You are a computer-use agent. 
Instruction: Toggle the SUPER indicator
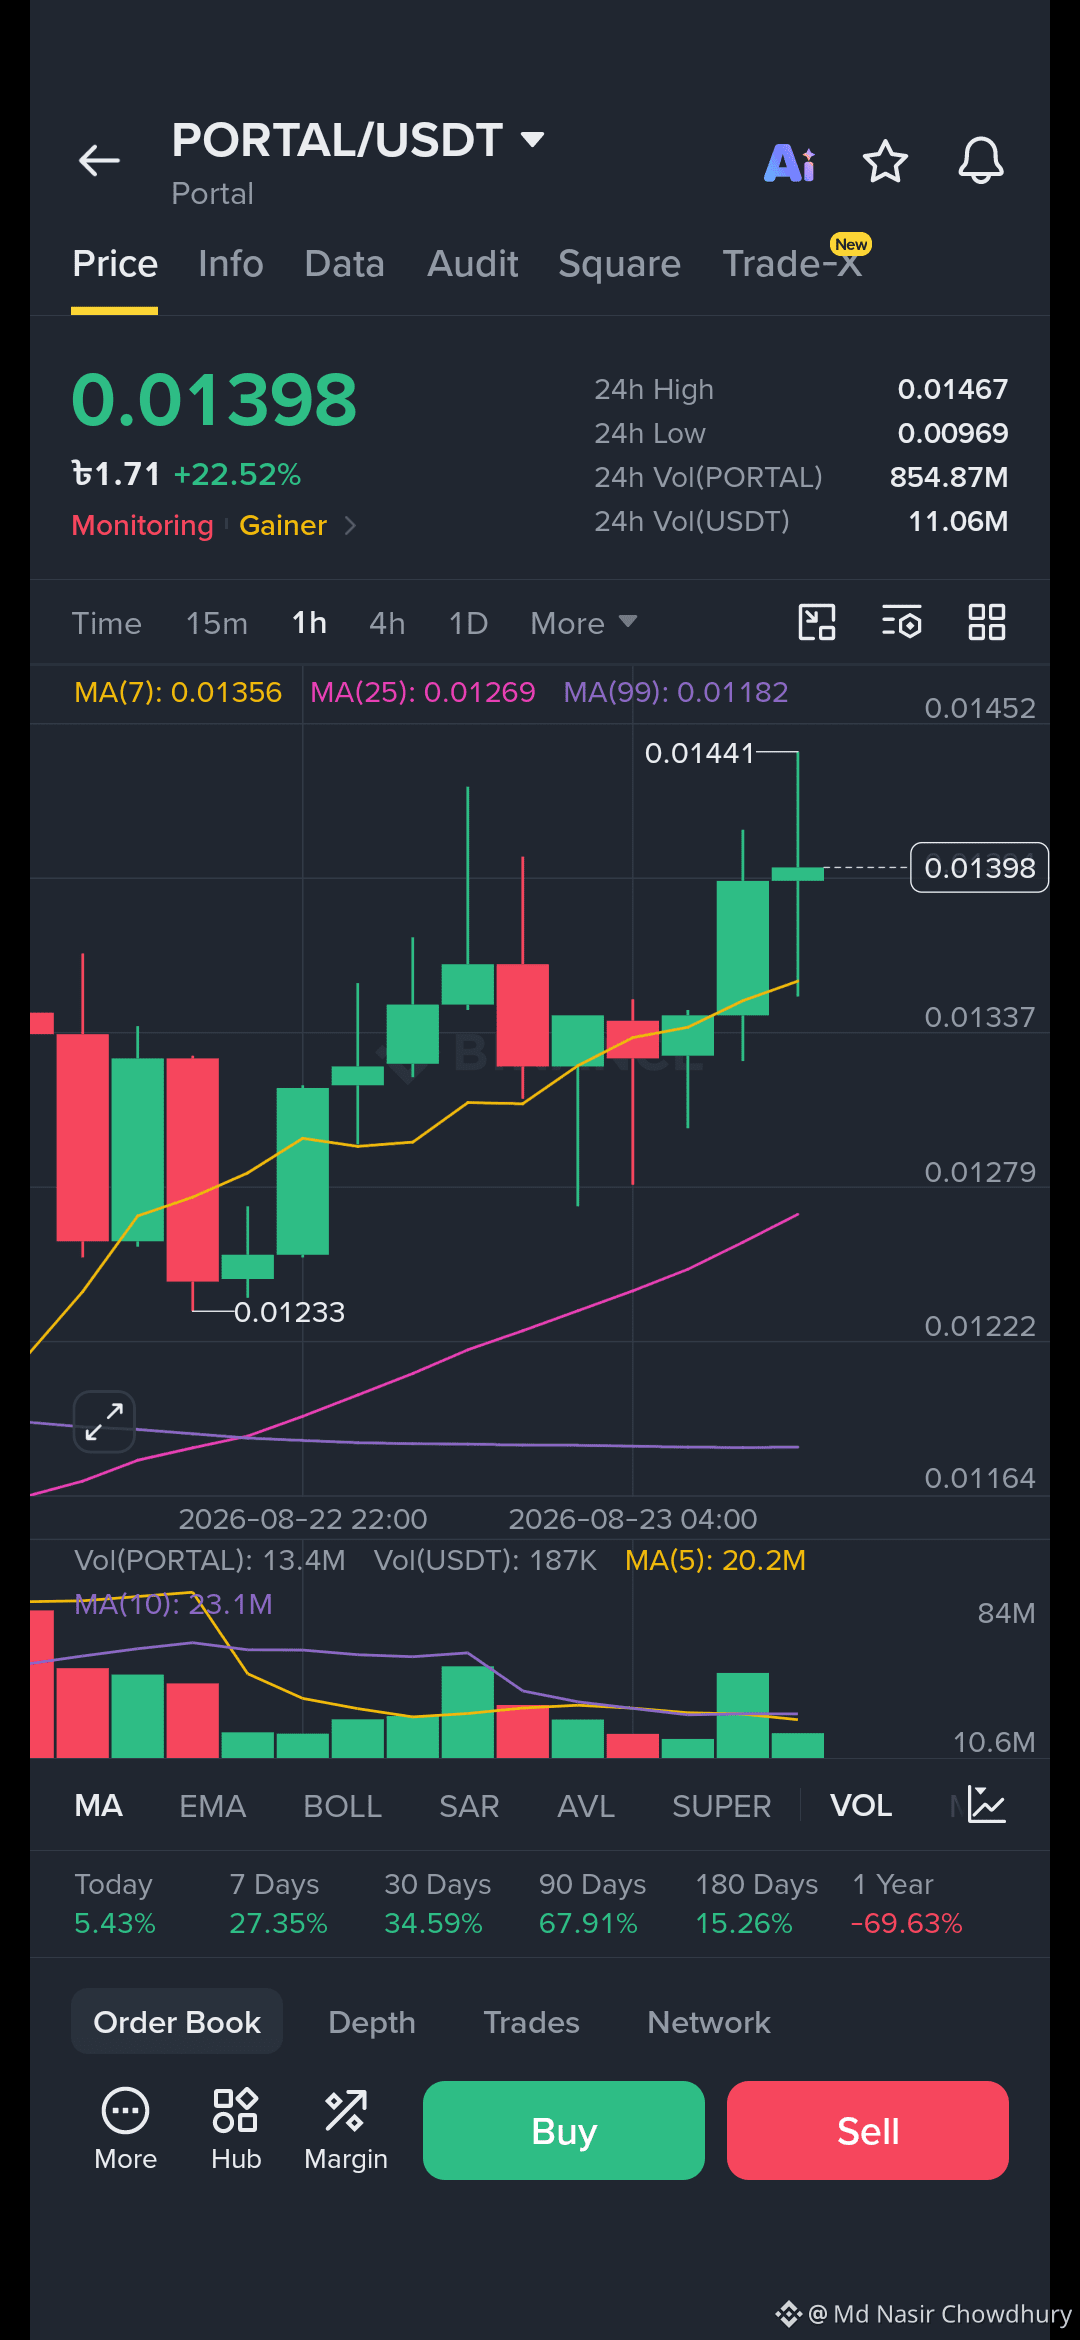pos(722,1806)
